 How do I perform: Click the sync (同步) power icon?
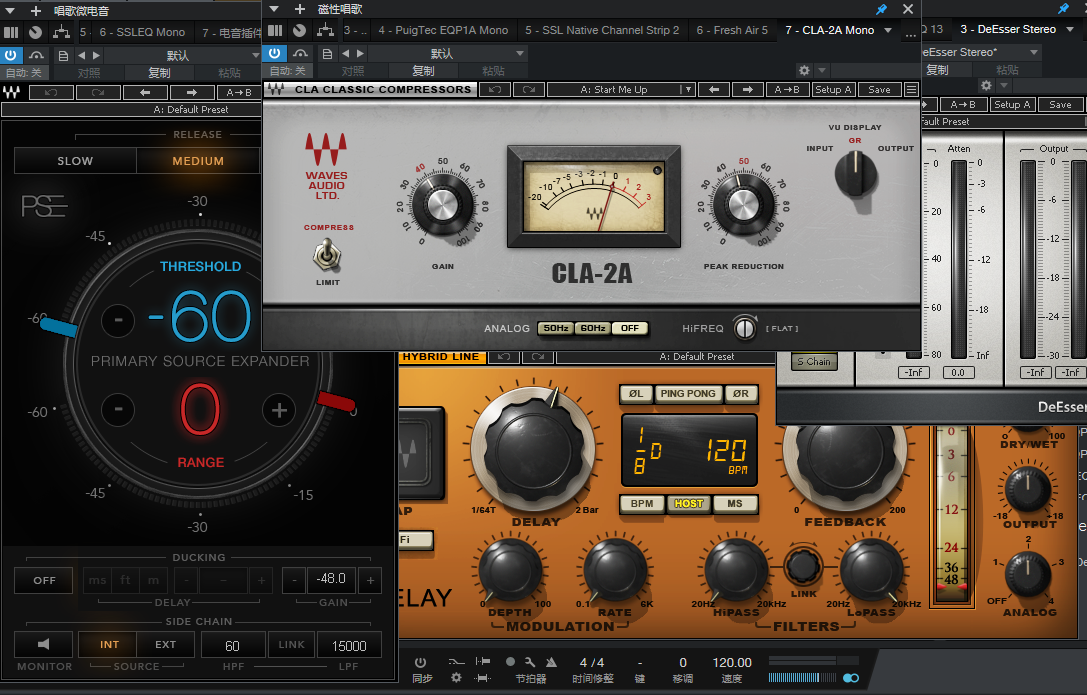pyautogui.click(x=420, y=662)
